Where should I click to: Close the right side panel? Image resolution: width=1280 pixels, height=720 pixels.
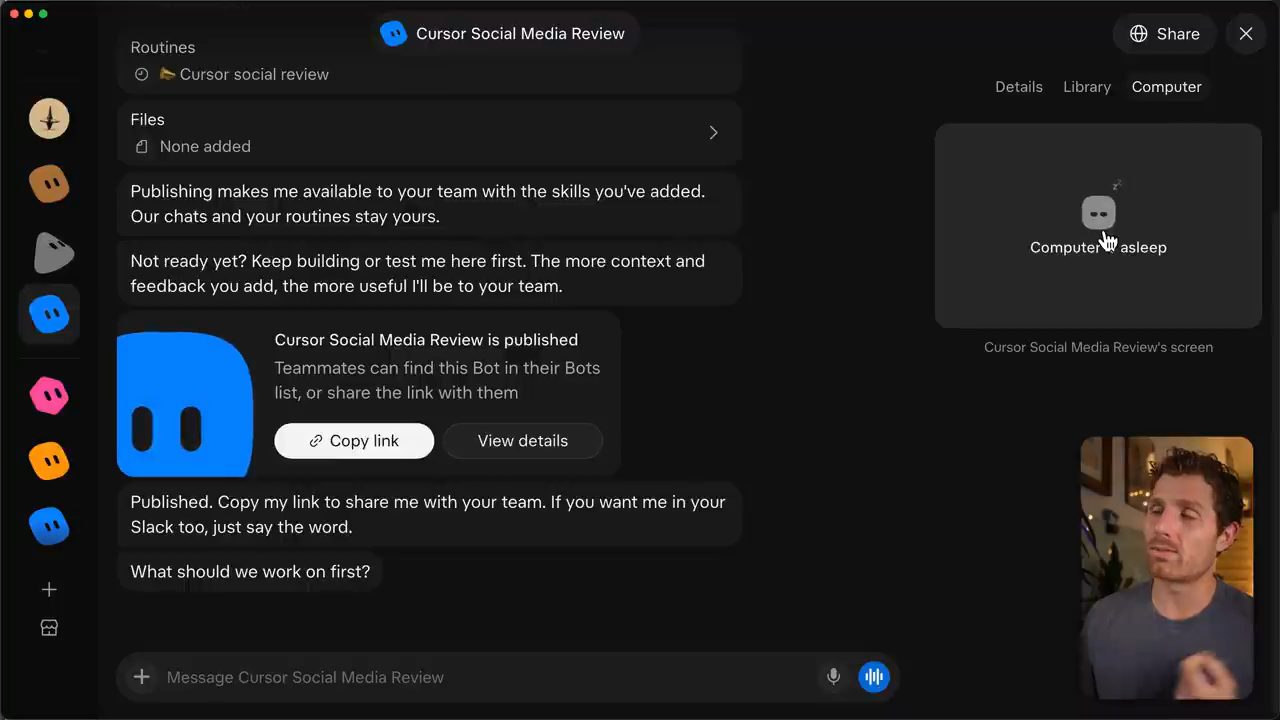click(1246, 34)
